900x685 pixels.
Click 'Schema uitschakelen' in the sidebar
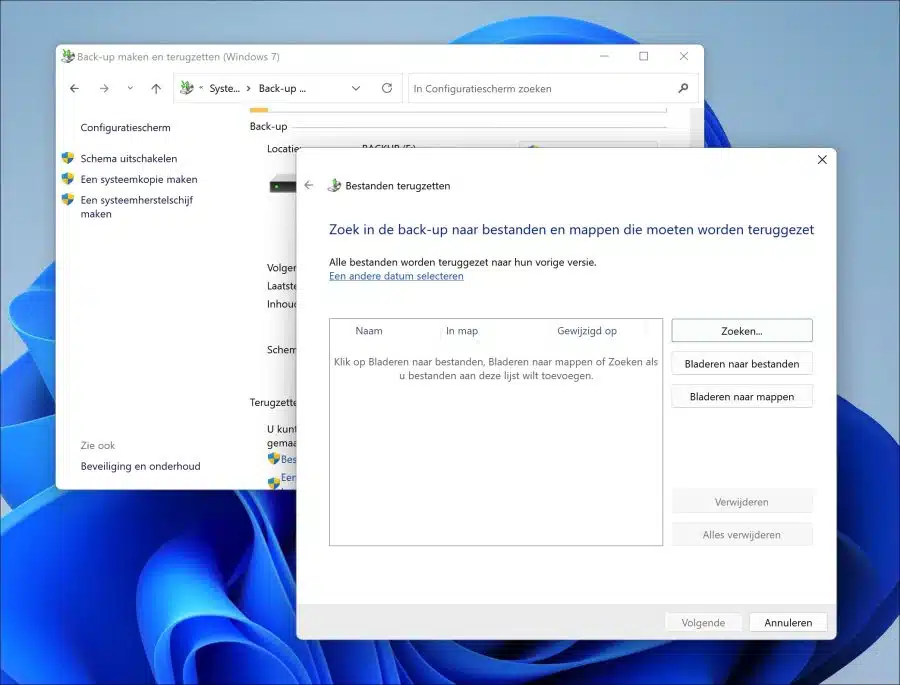[129, 158]
